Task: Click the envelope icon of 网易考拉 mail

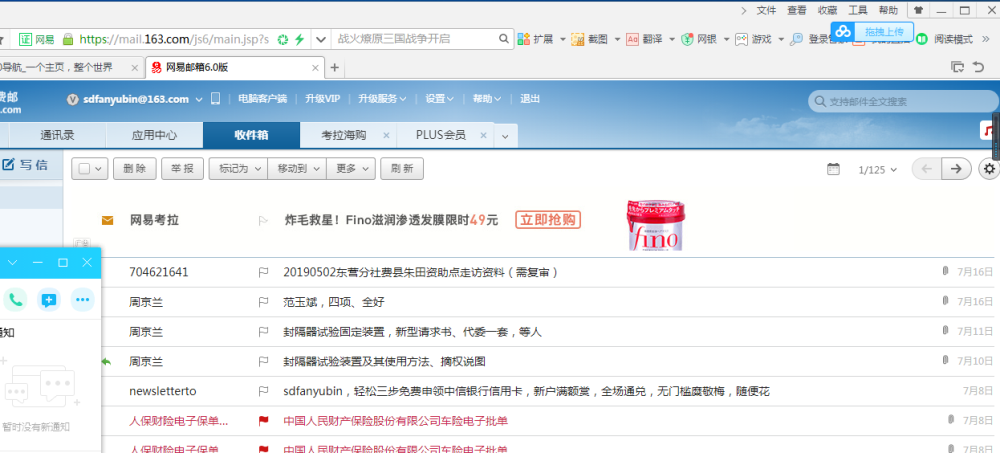Action: tap(107, 221)
